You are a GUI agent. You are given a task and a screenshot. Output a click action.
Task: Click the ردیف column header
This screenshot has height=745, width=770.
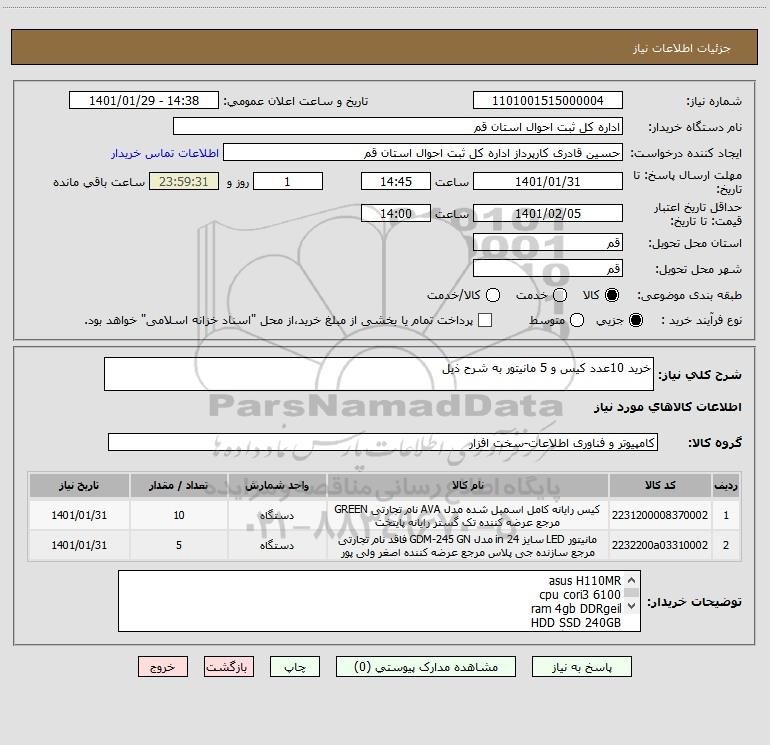tap(726, 486)
